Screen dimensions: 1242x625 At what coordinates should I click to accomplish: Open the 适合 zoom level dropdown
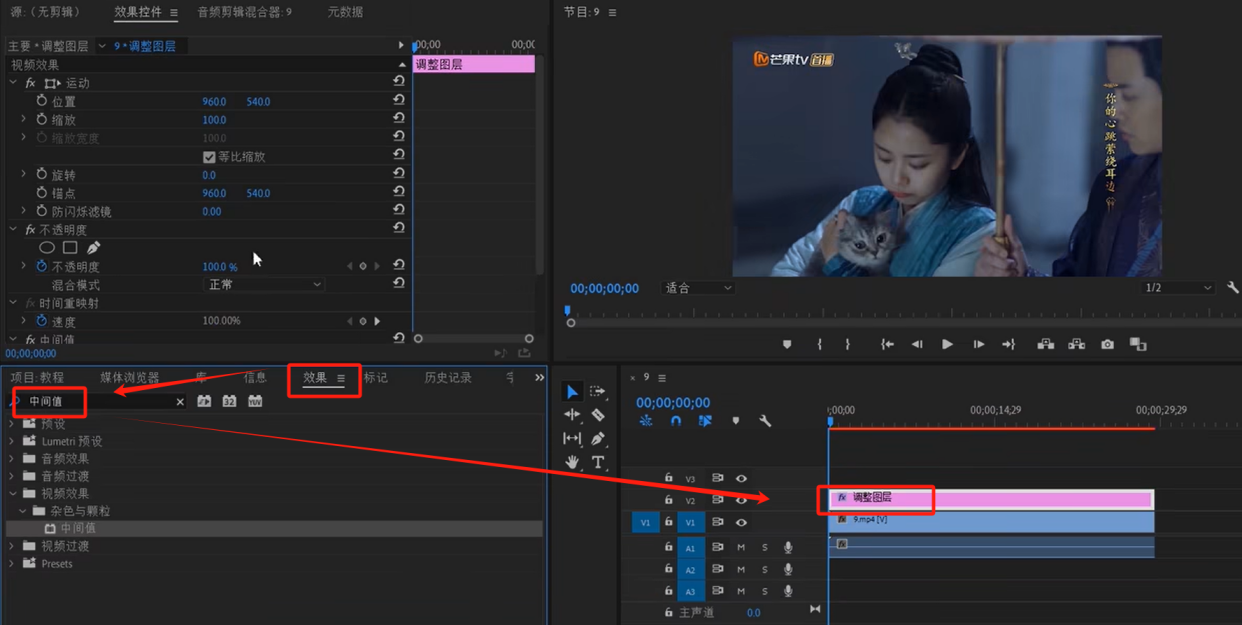[x=698, y=288]
